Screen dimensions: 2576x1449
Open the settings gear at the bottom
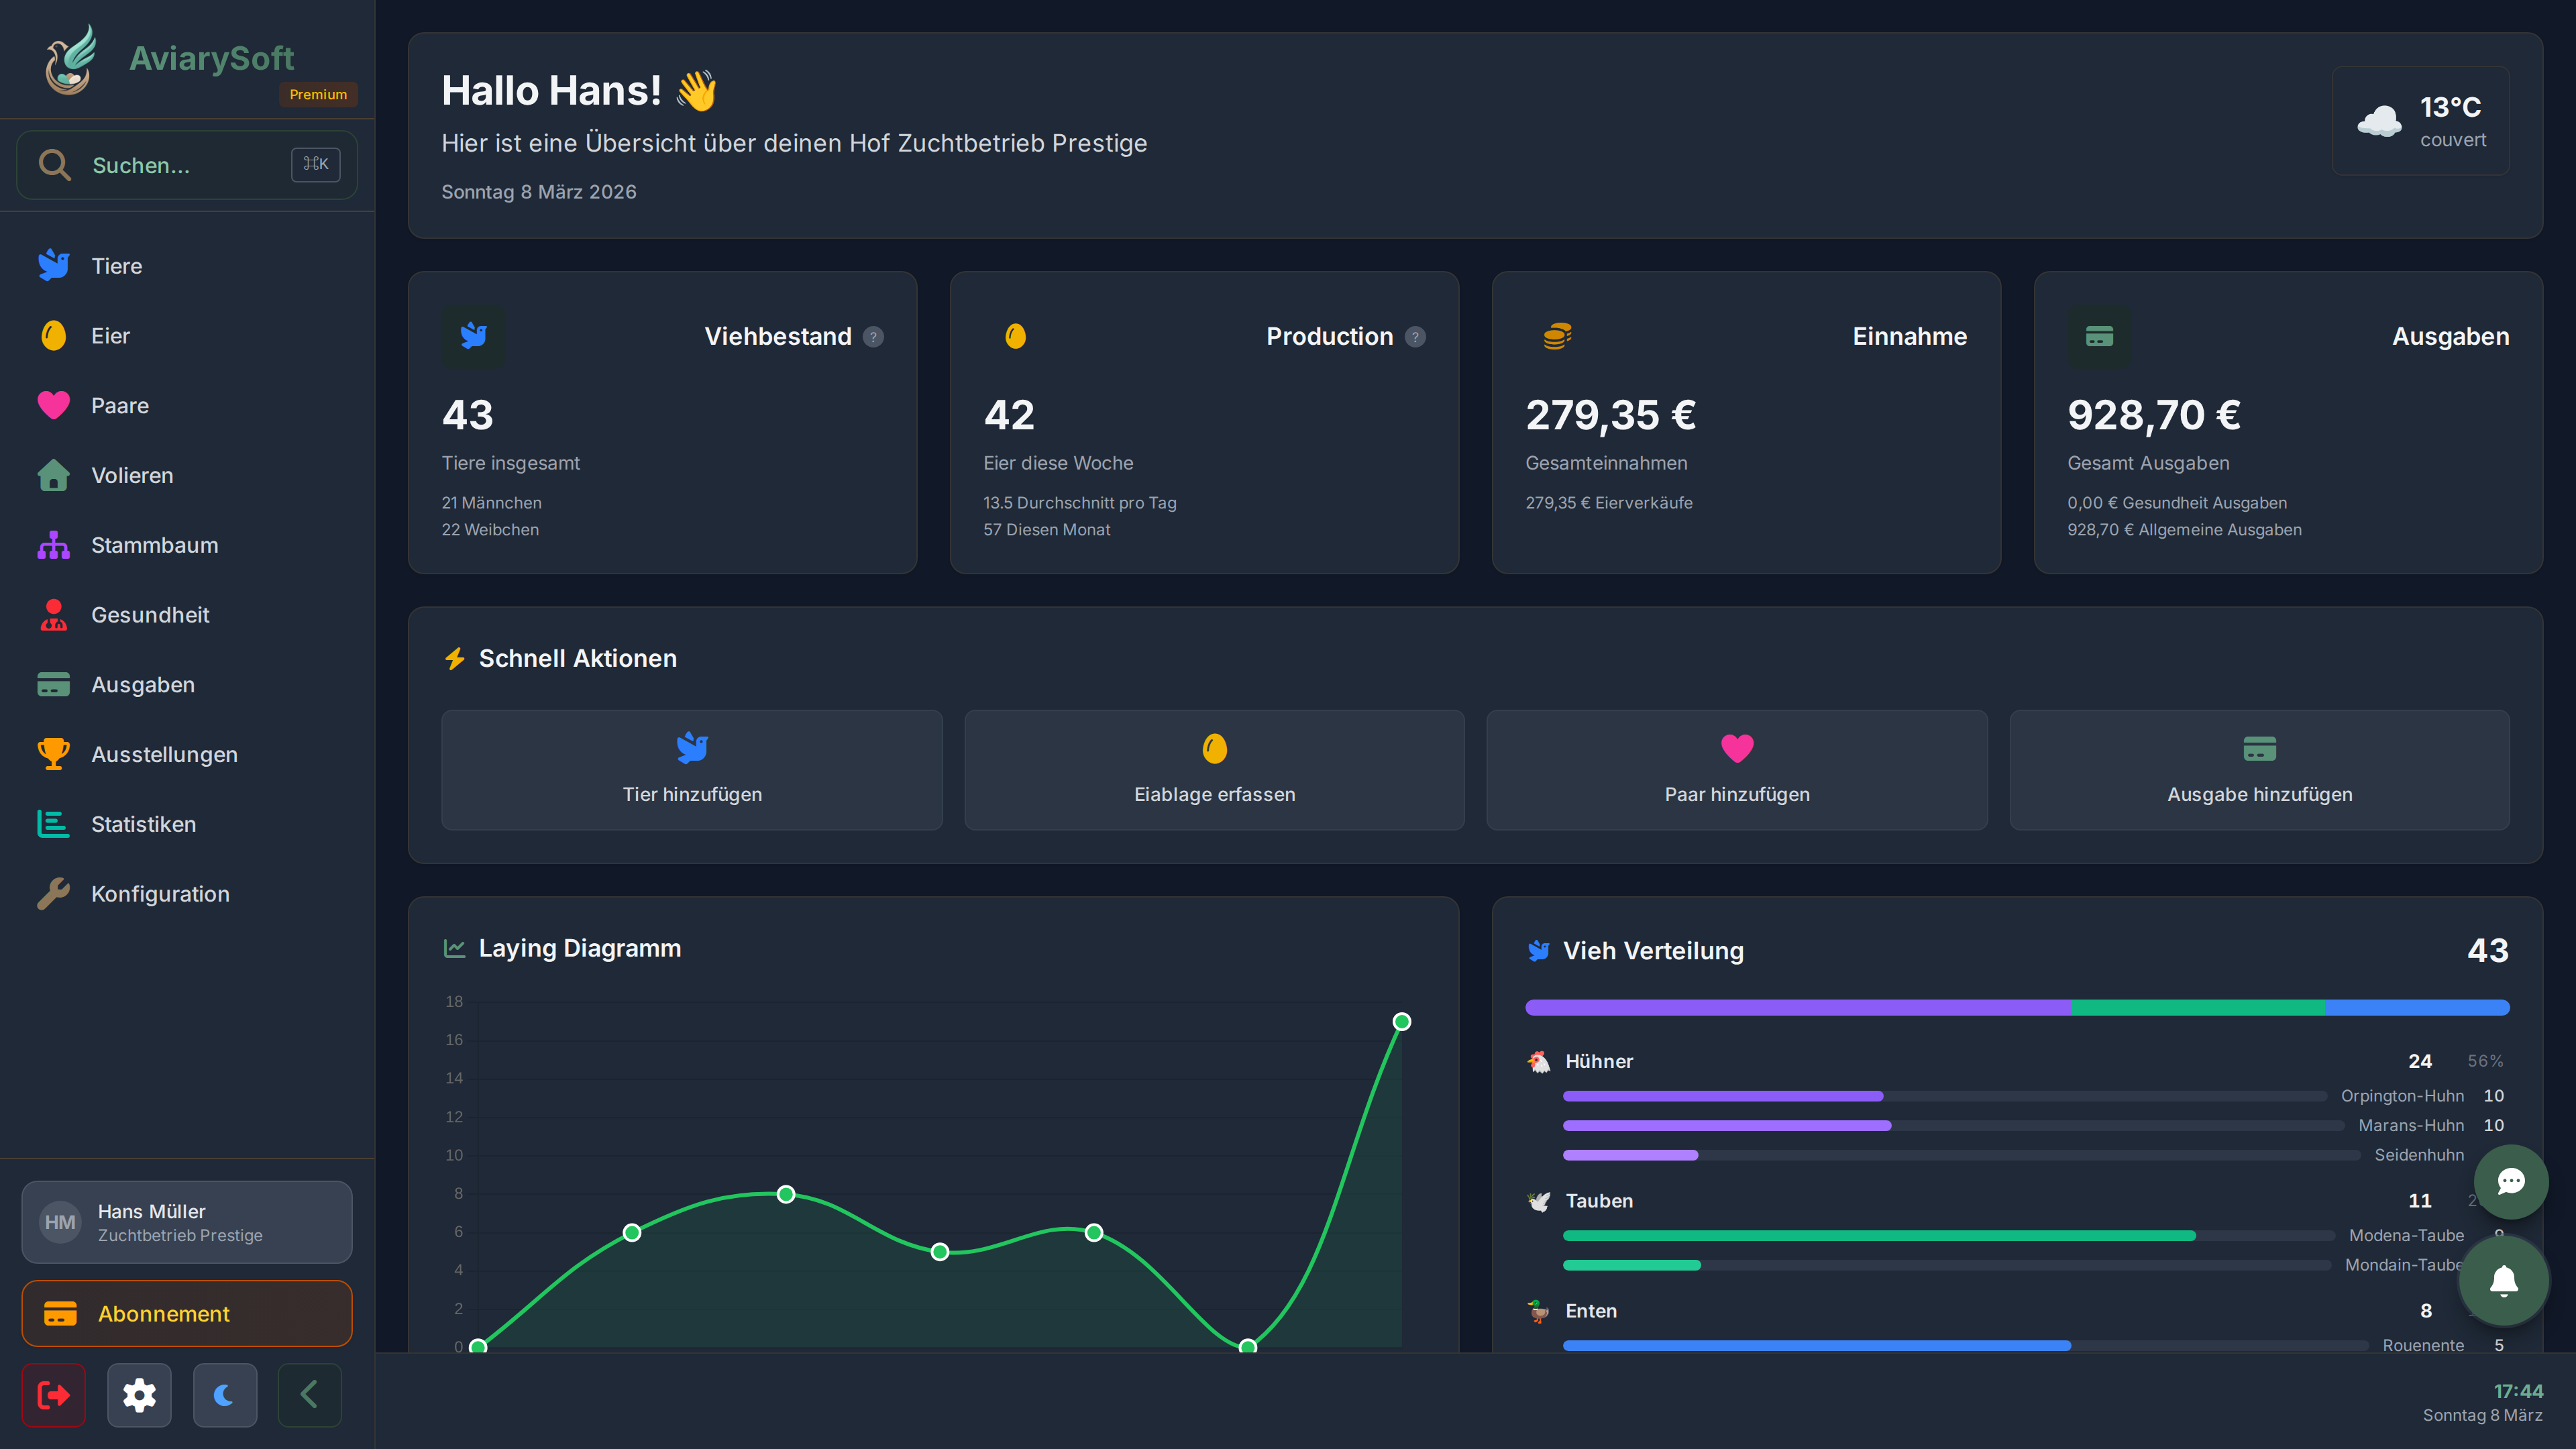point(139,1395)
